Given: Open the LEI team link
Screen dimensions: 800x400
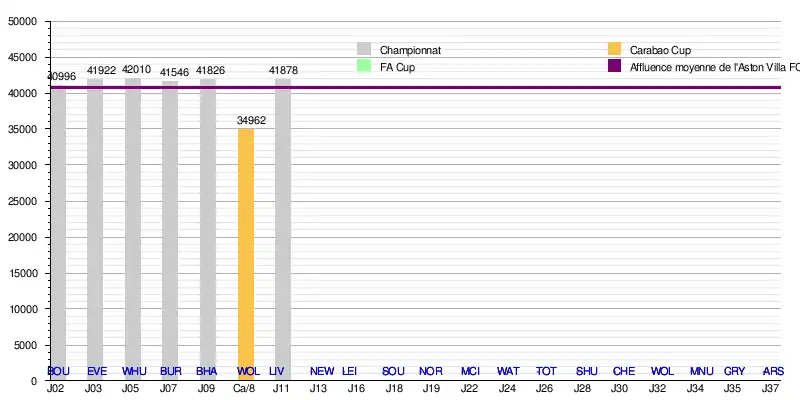Looking at the screenshot, I should (x=350, y=371).
